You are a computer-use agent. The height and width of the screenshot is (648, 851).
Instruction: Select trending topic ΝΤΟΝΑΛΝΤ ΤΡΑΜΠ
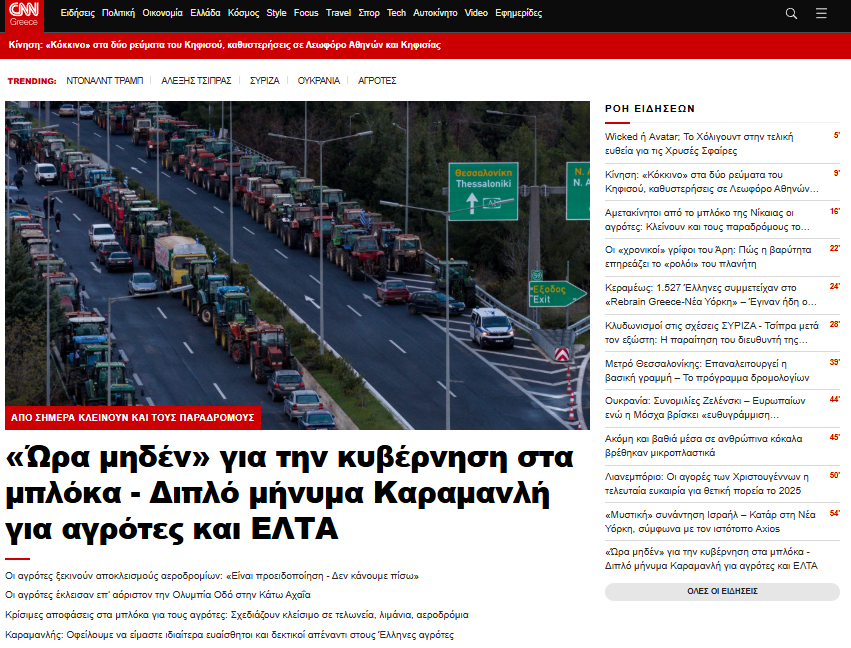coord(104,80)
